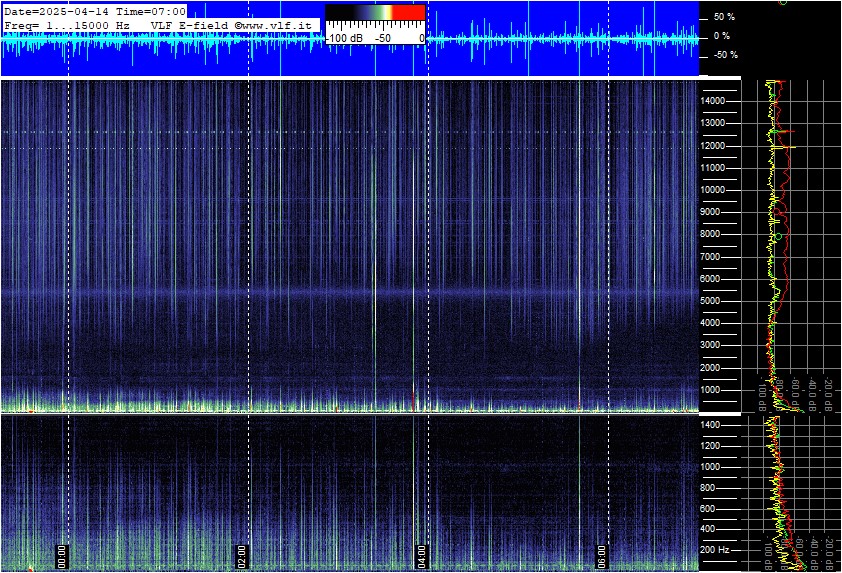The width and height of the screenshot is (842, 573).
Task: Click the Date=2025-04-14 Time=07:00 header text
Action: pos(95,11)
